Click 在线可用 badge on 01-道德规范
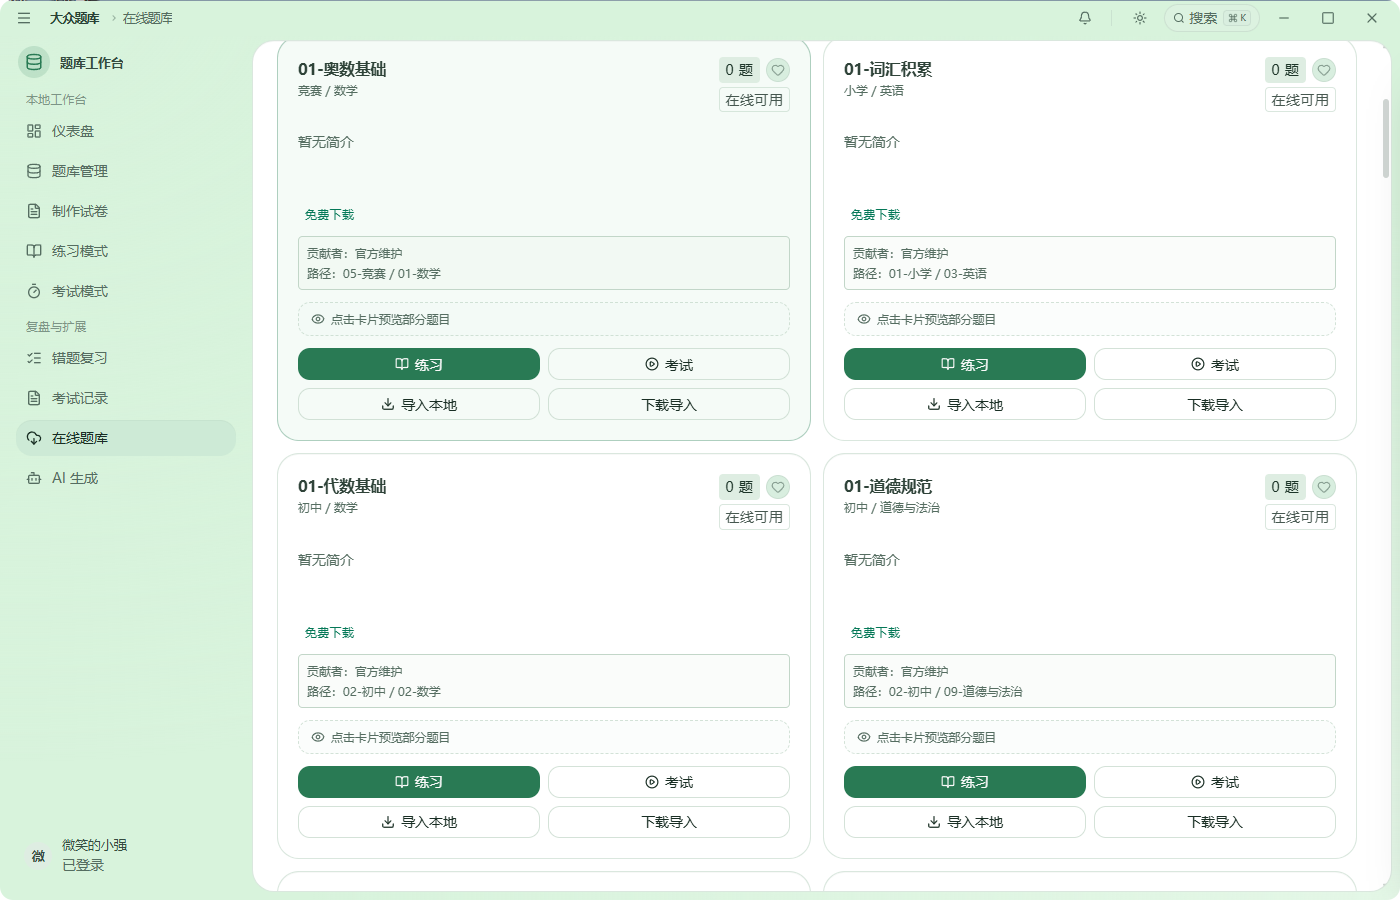This screenshot has width=1400, height=900. [x=1300, y=517]
